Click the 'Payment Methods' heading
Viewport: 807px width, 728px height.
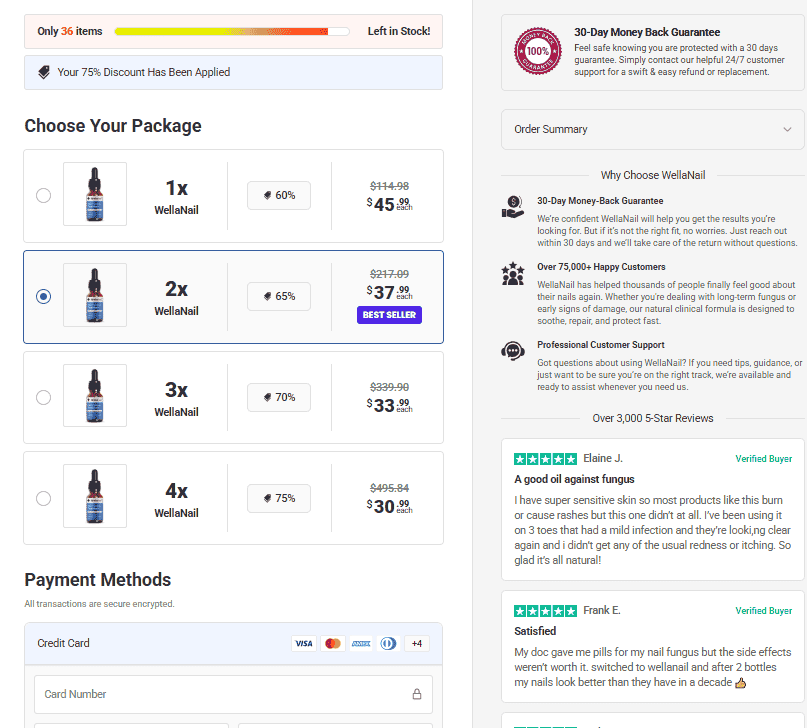[x=98, y=580]
